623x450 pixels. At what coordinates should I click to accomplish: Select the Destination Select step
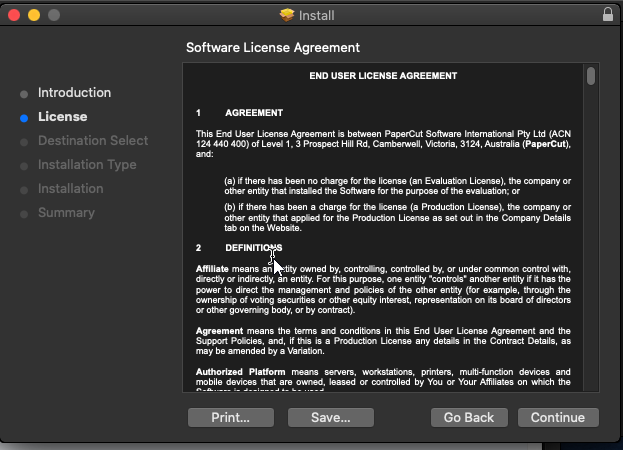(x=92, y=141)
